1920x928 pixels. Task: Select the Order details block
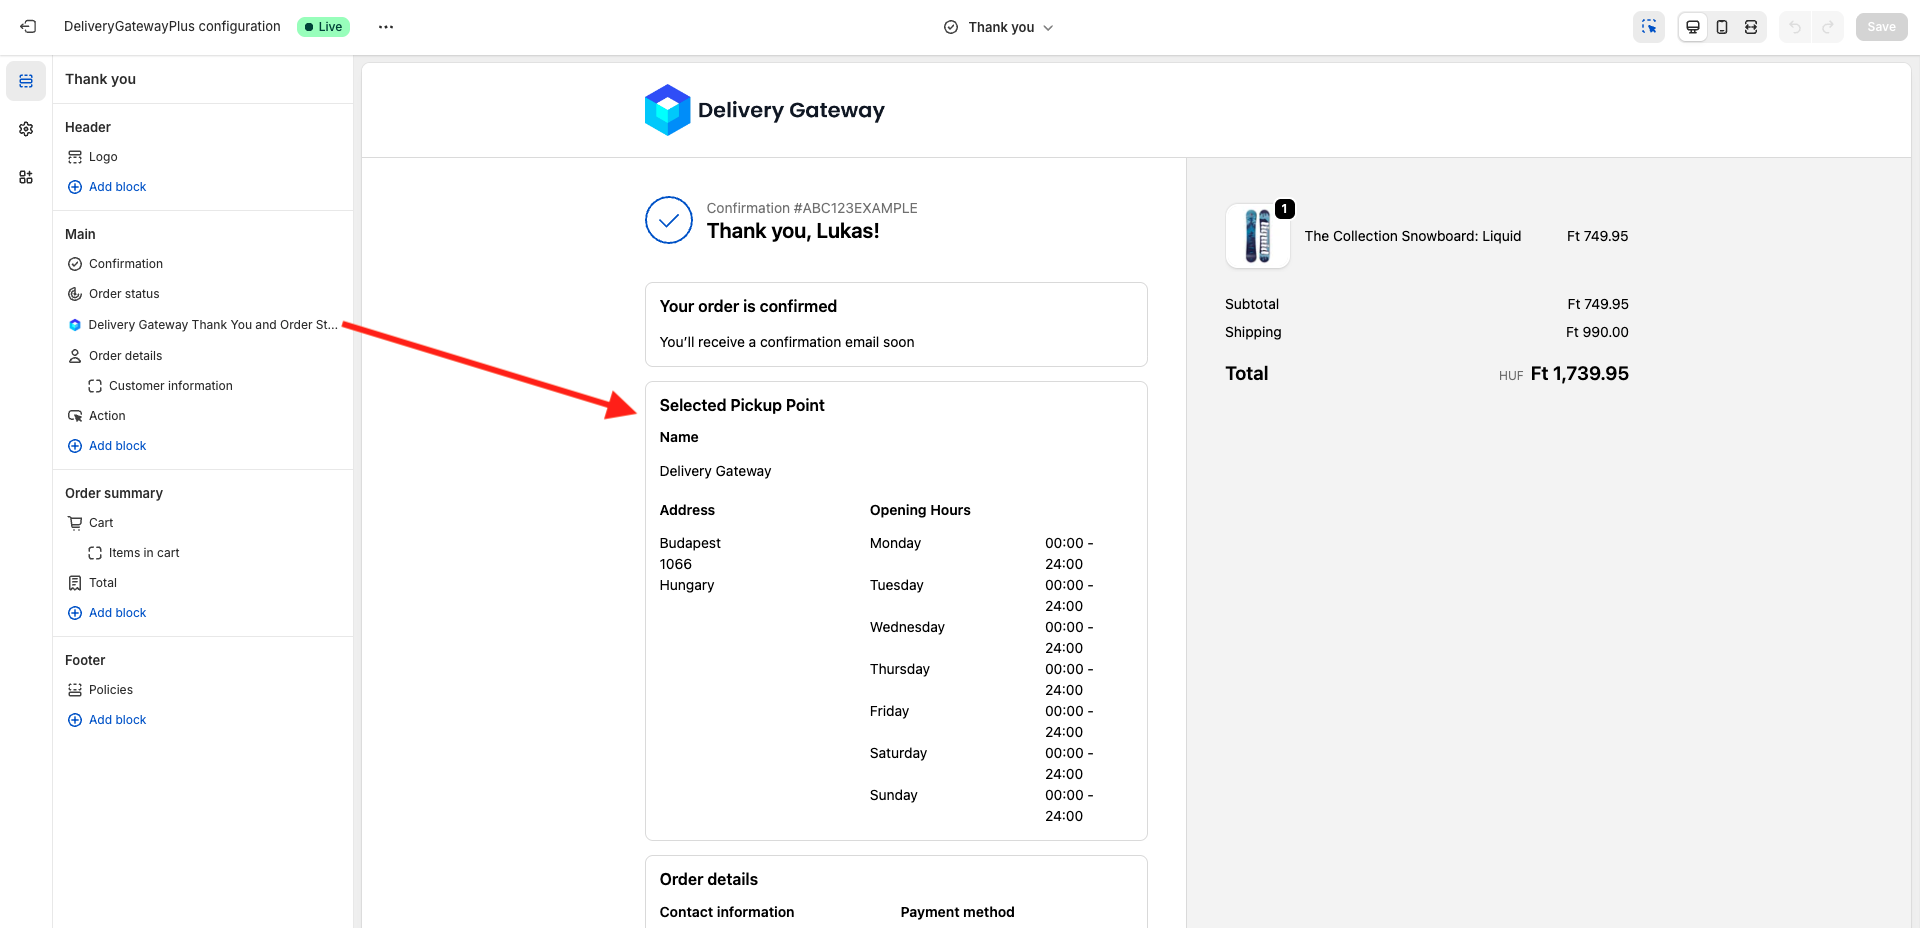[125, 356]
